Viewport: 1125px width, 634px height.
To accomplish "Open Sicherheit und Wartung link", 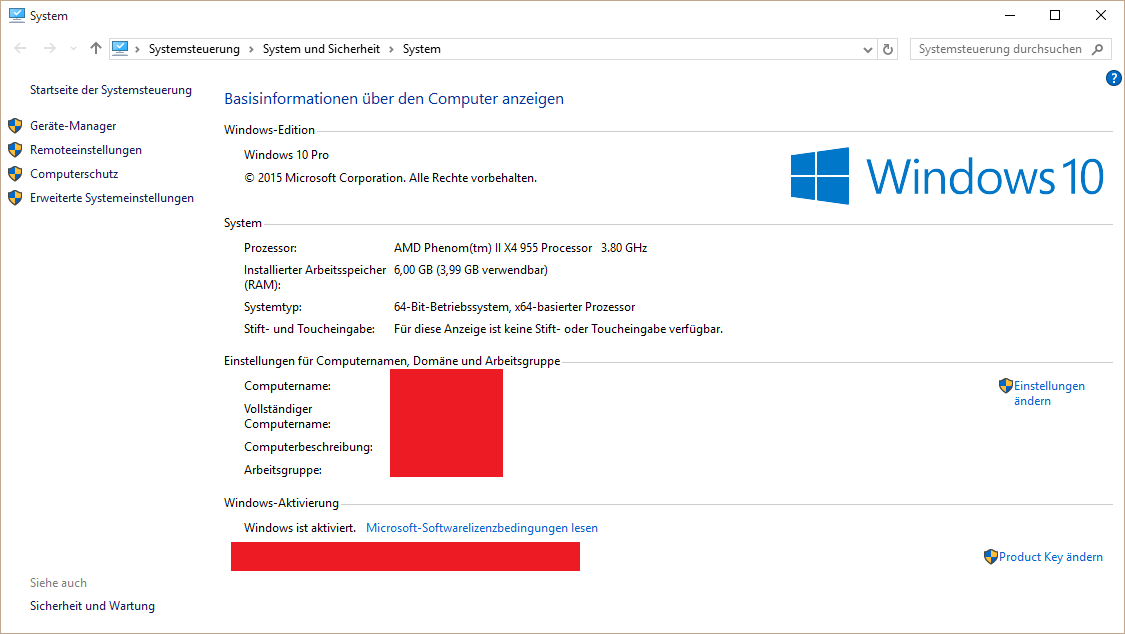I will (x=92, y=606).
